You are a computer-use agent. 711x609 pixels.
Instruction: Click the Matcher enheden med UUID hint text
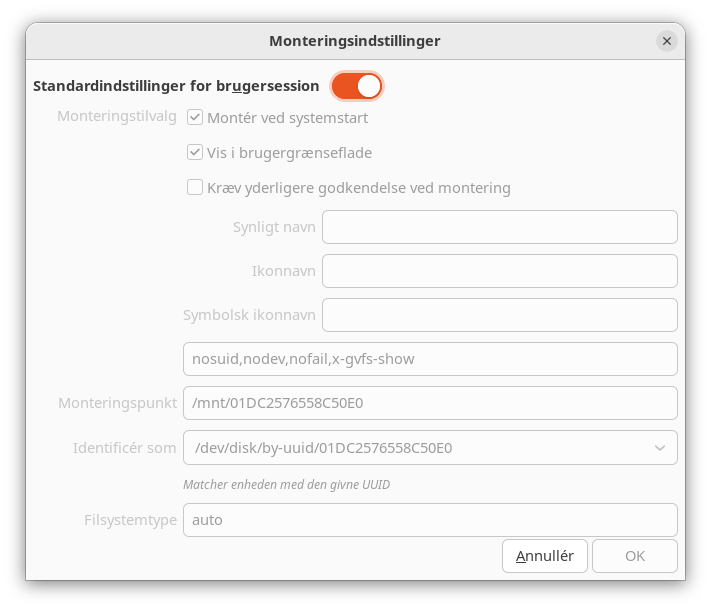coord(286,485)
